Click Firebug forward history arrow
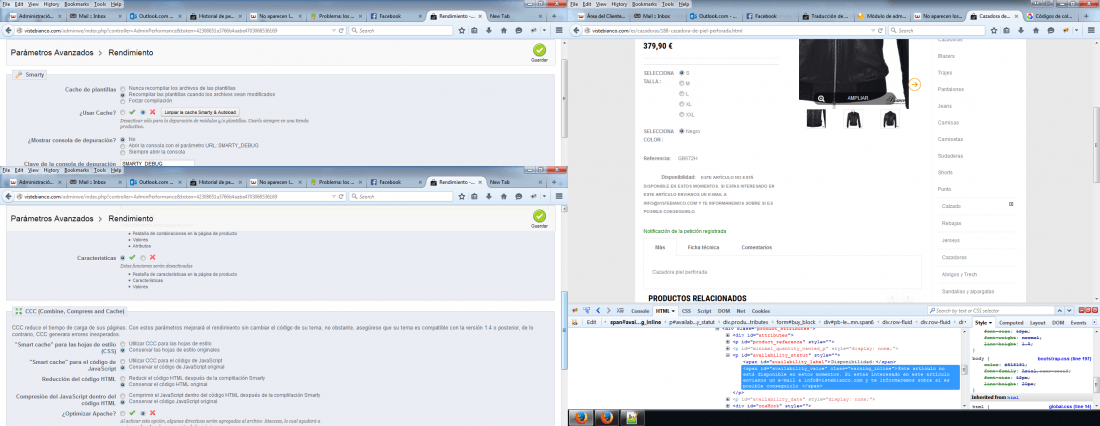 click(608, 310)
